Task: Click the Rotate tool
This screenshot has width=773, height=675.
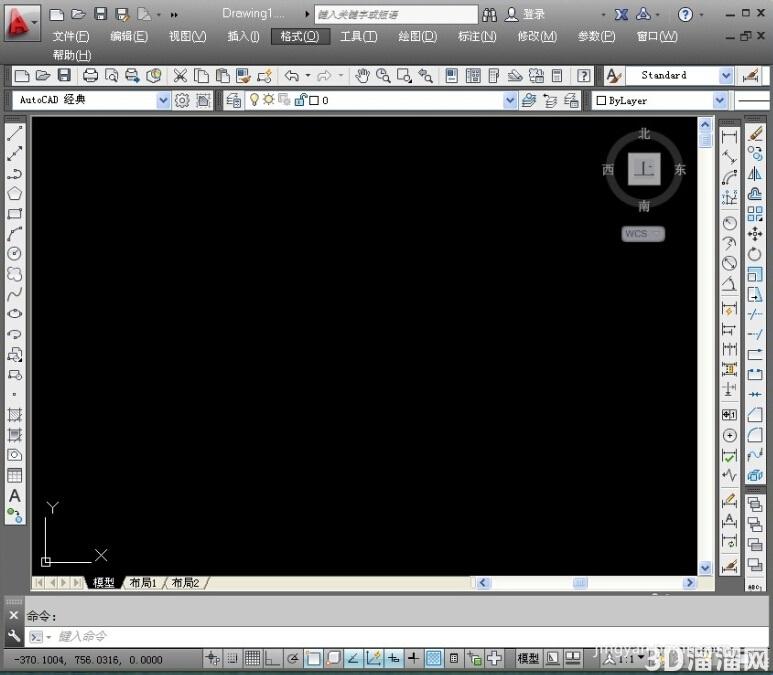Action: [x=755, y=254]
